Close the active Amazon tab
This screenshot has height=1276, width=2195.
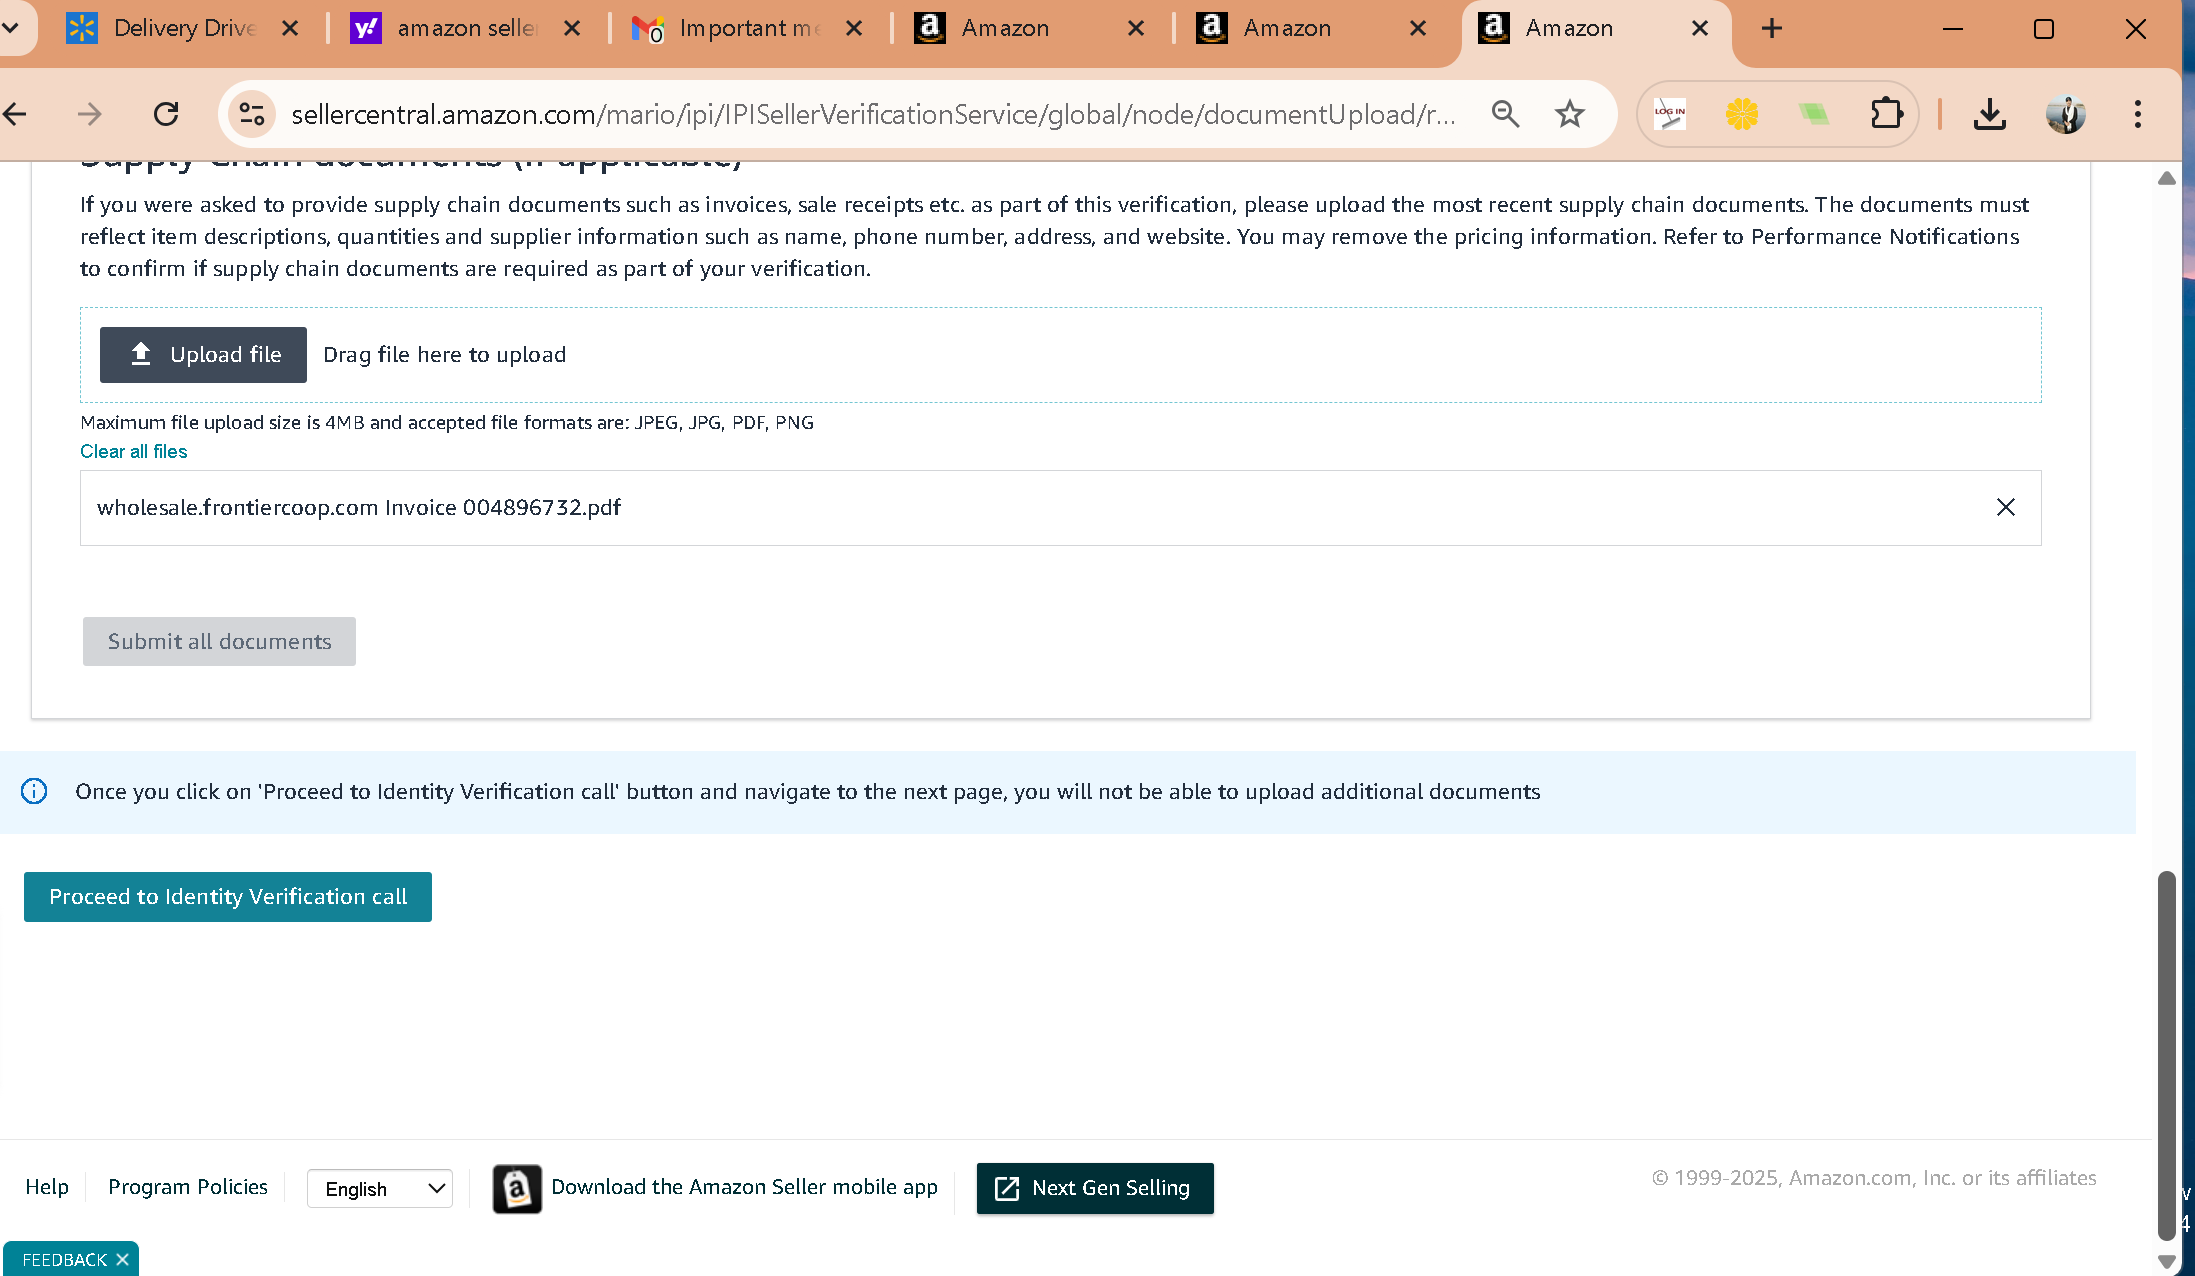[x=1700, y=29]
